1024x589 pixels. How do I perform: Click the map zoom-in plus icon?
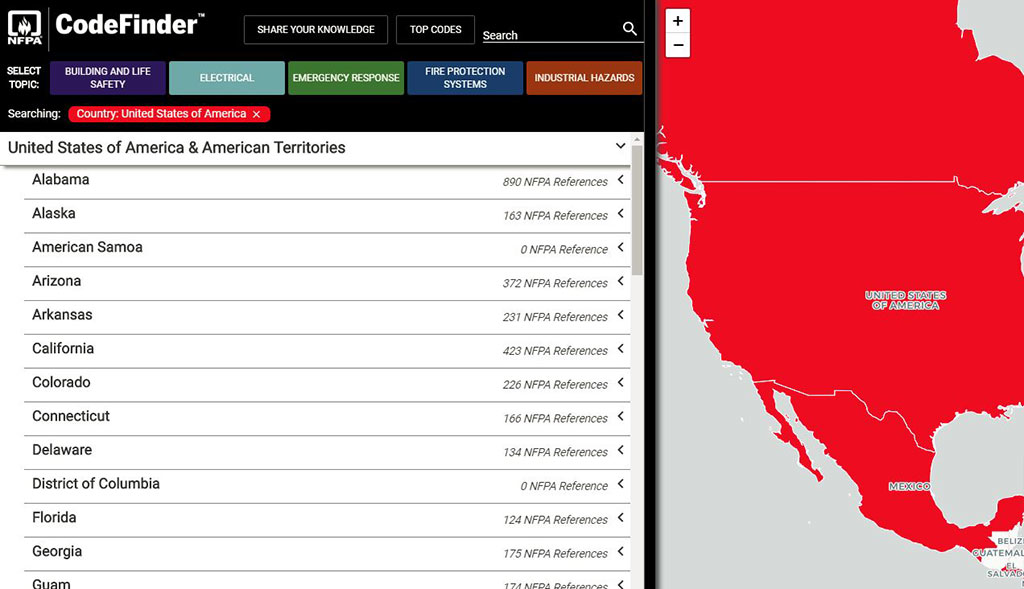[678, 19]
